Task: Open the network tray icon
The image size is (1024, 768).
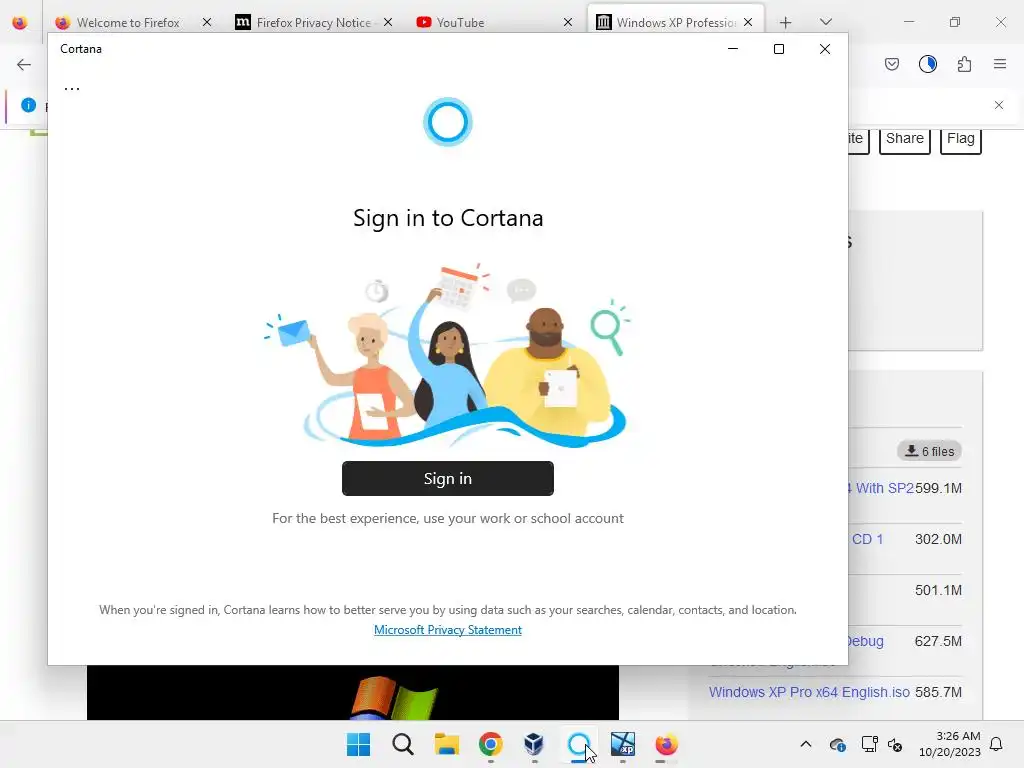Action: (x=870, y=744)
